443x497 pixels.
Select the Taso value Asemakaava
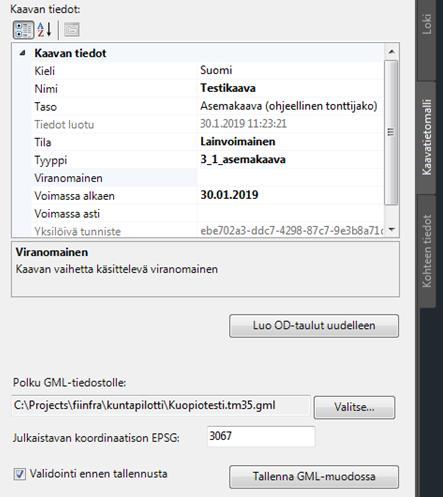click(289, 106)
